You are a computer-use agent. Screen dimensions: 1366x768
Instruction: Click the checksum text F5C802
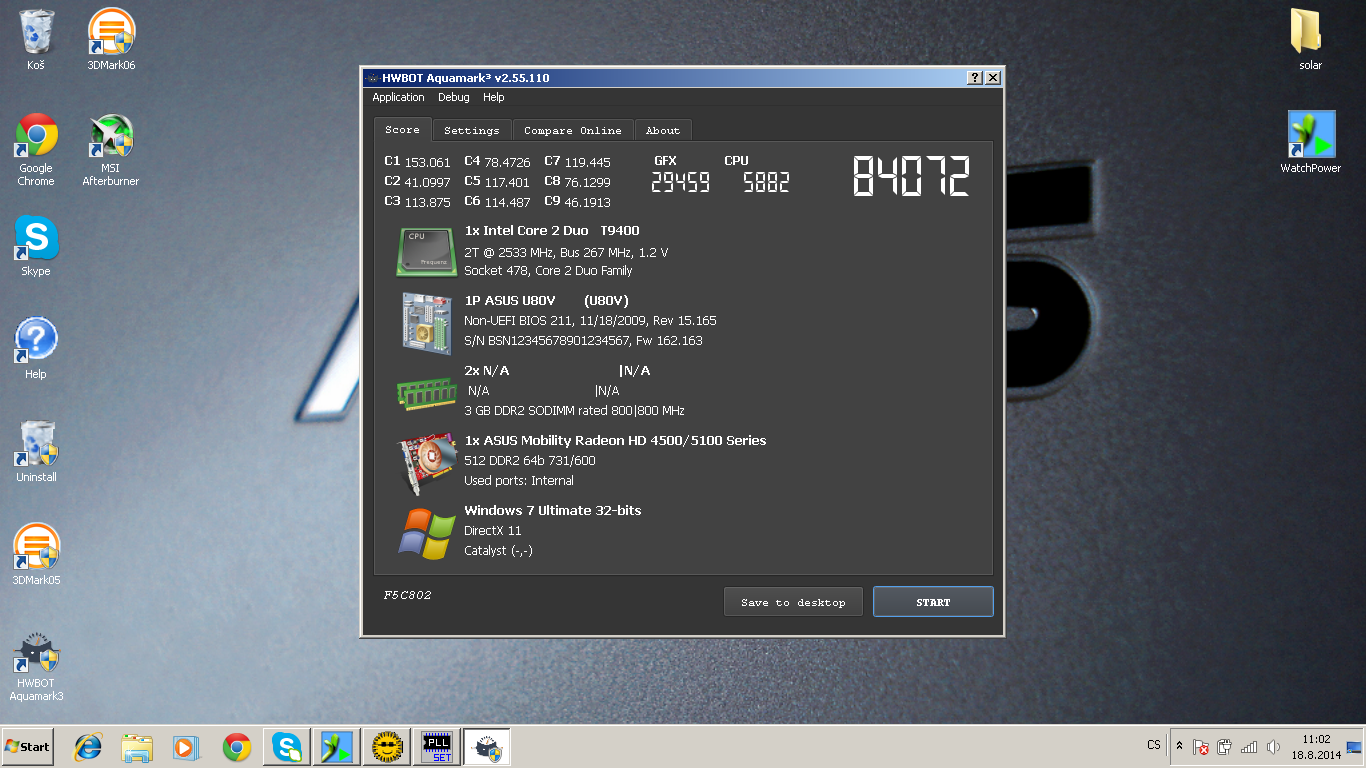point(408,595)
